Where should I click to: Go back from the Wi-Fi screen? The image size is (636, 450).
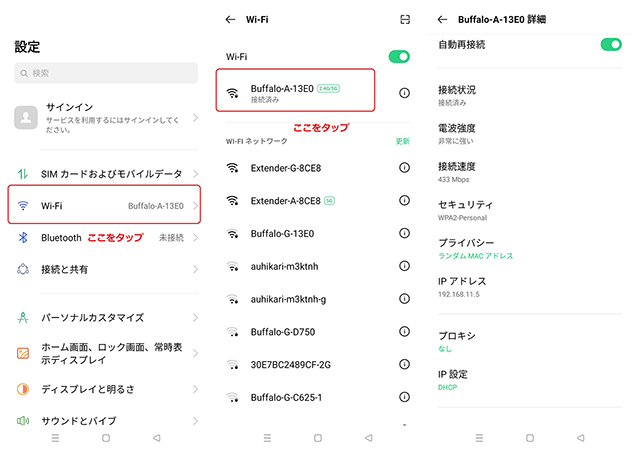click(x=230, y=19)
